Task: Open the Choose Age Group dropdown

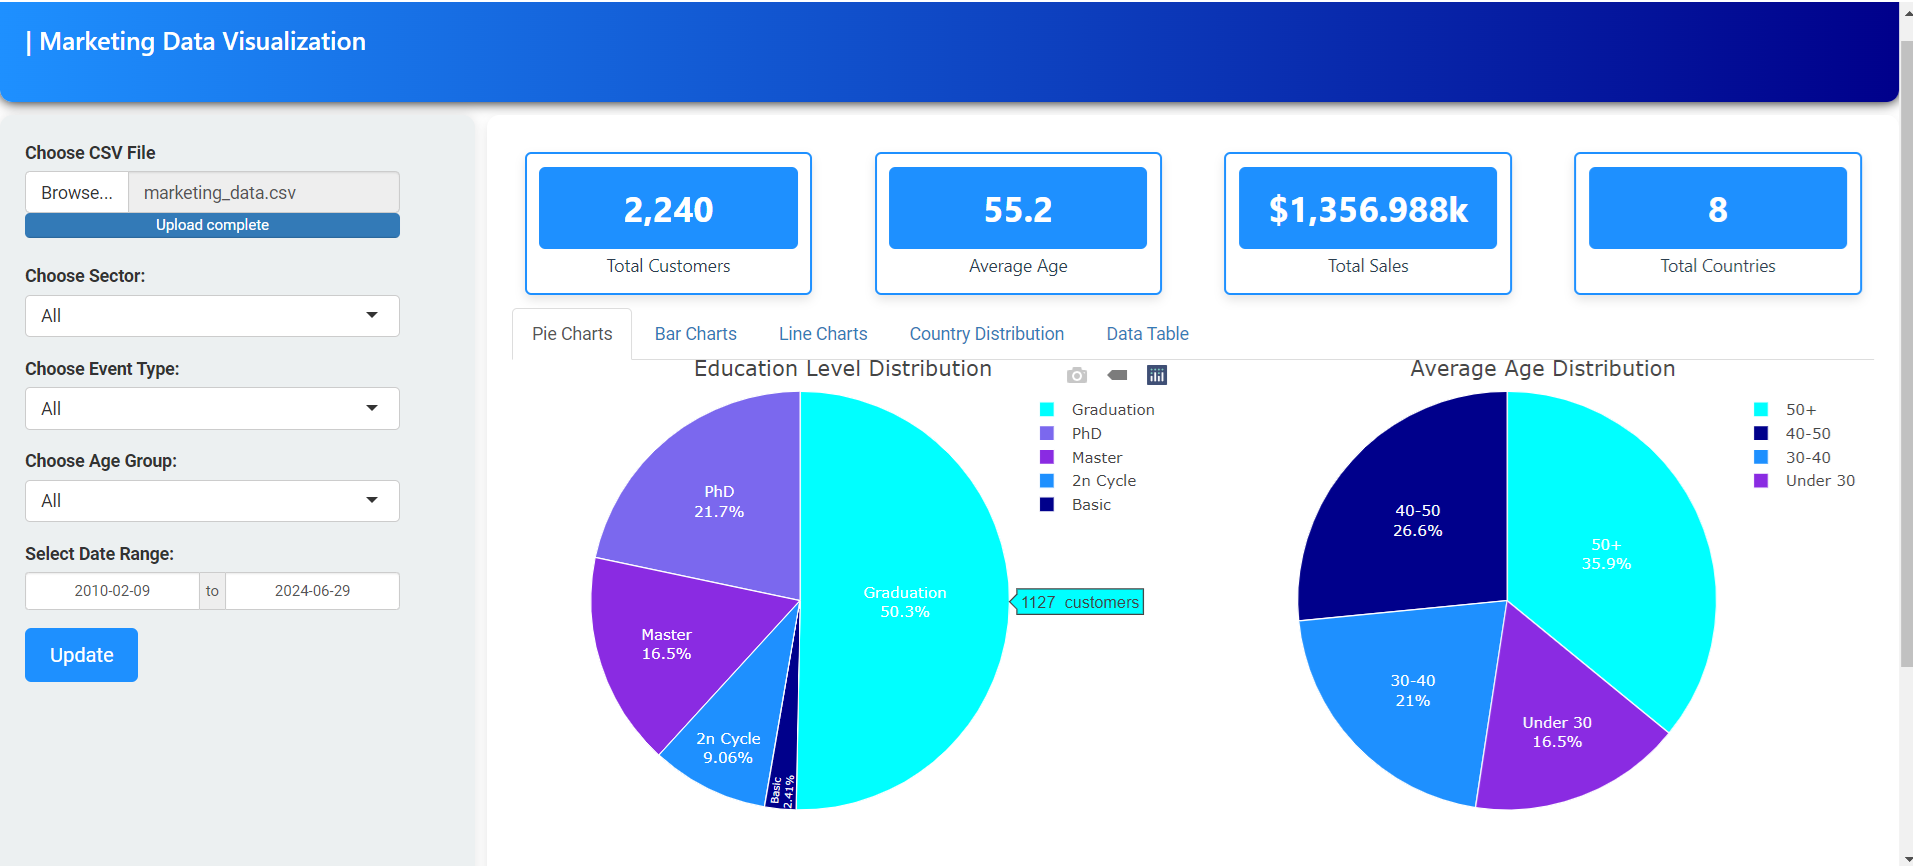Action: 212,501
